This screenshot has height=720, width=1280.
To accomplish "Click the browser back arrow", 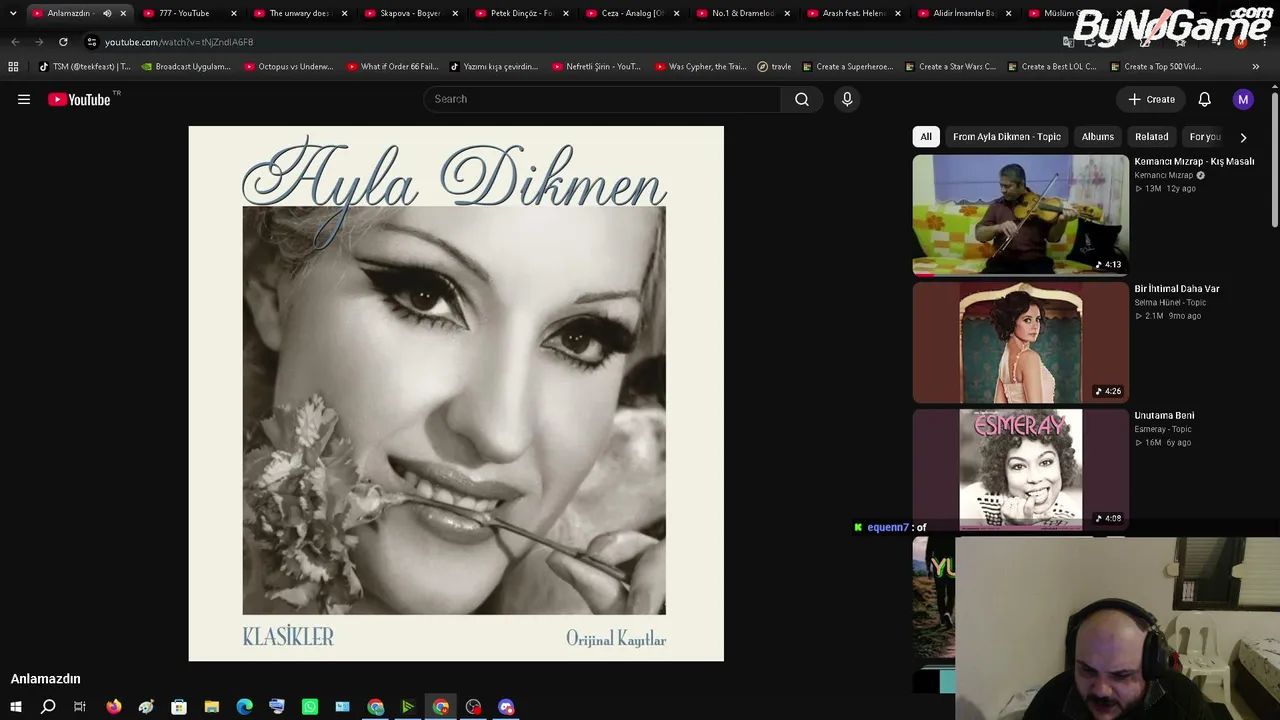I will [x=15, y=42].
